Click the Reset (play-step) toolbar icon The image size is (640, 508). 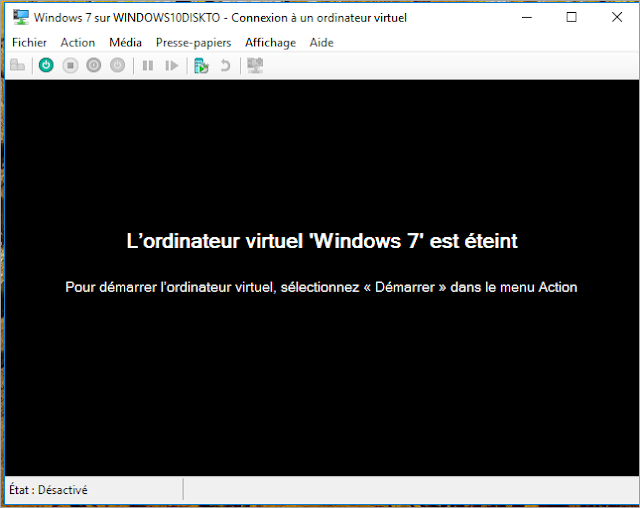(172, 65)
